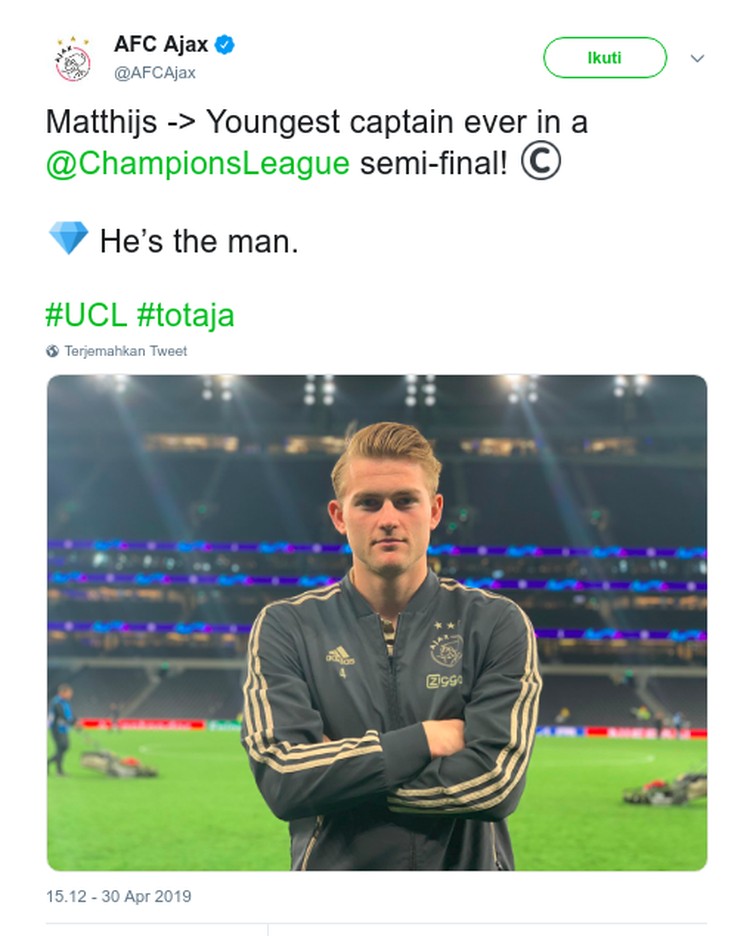Image resolution: width=750 pixels, height=936 pixels.
Task: Click the globe icon beside Terjemahkan Tweet
Action: (53, 351)
